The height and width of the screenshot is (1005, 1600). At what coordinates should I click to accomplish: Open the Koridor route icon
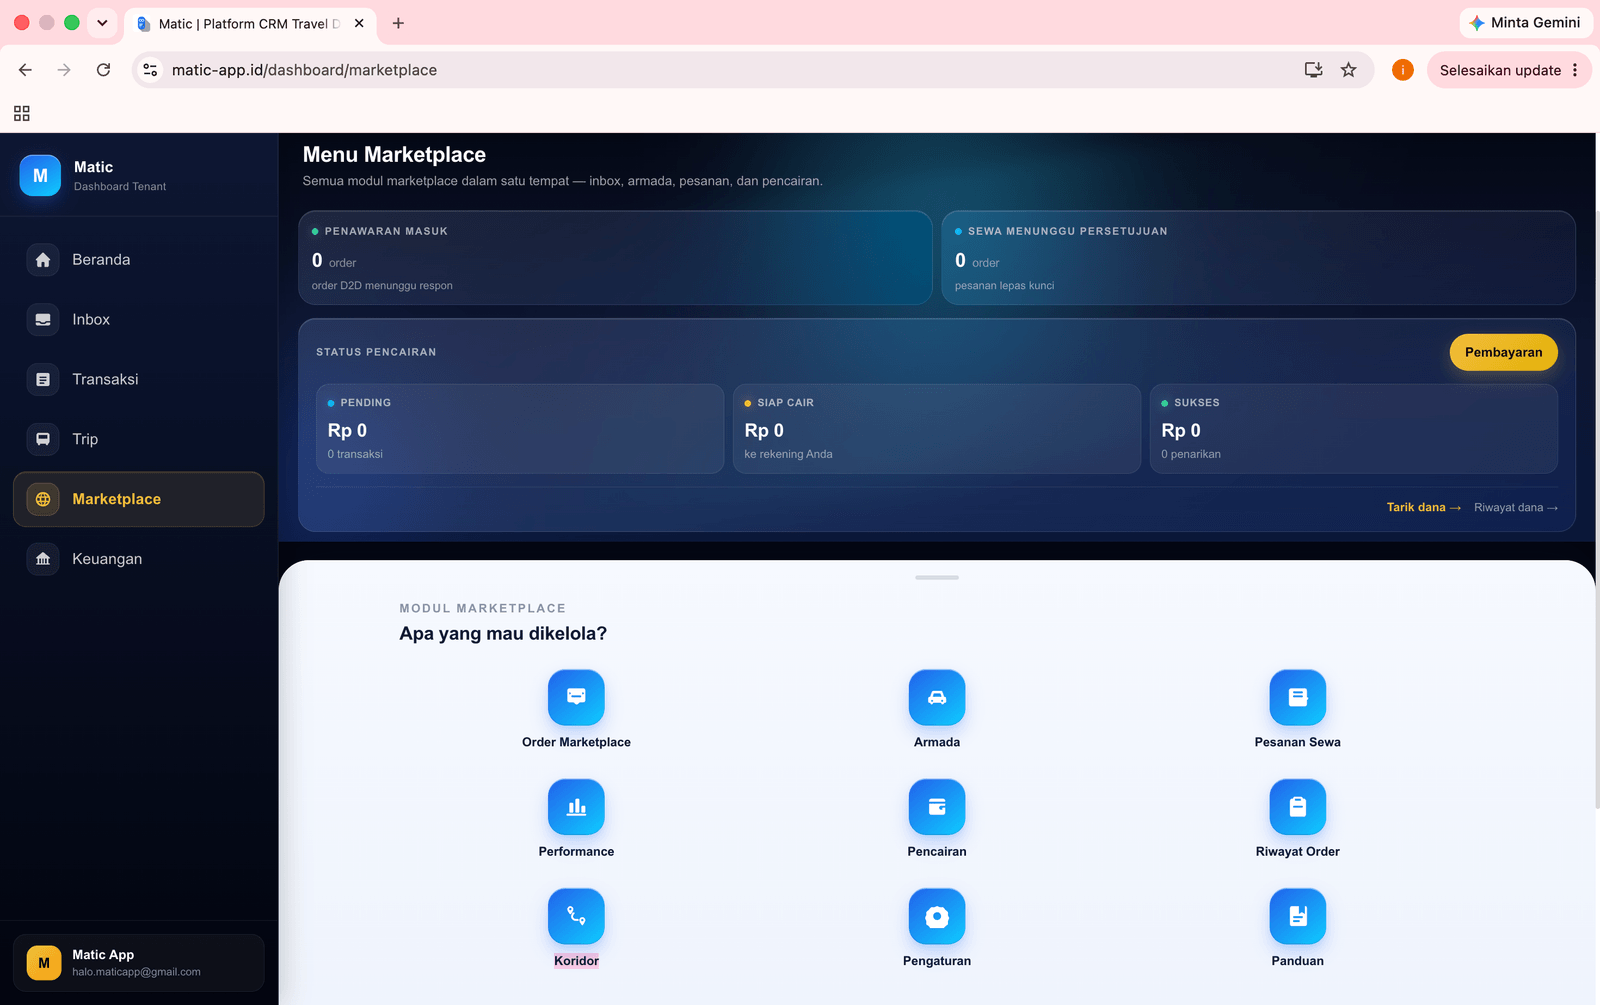click(576, 916)
